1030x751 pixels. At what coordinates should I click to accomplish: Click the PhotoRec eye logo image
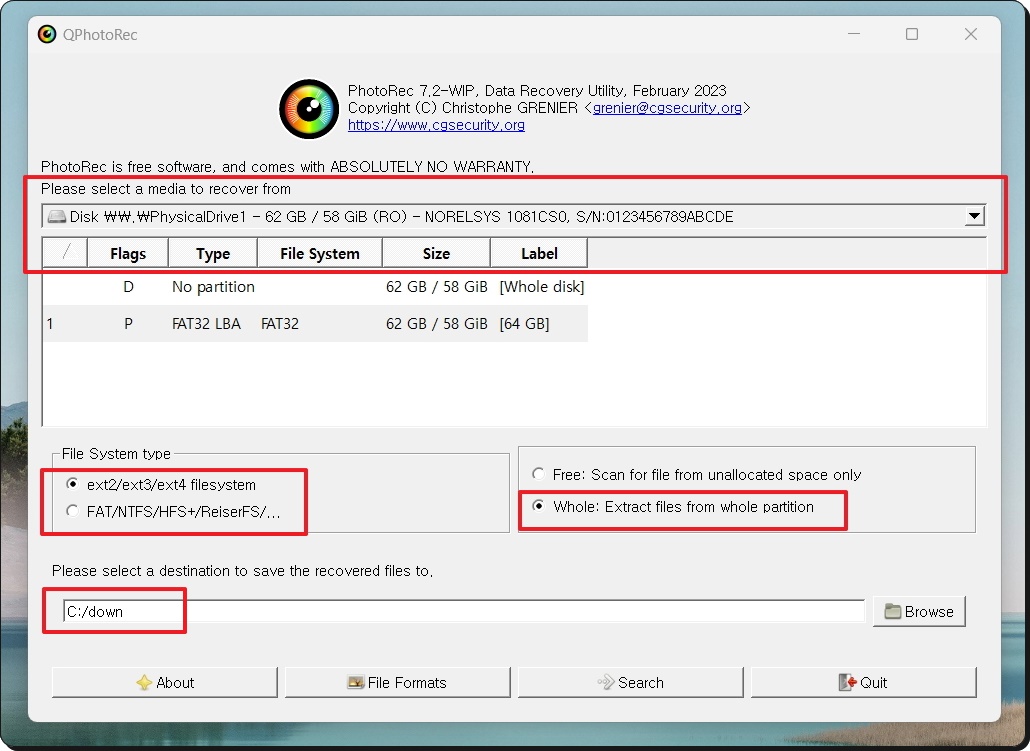[x=309, y=108]
